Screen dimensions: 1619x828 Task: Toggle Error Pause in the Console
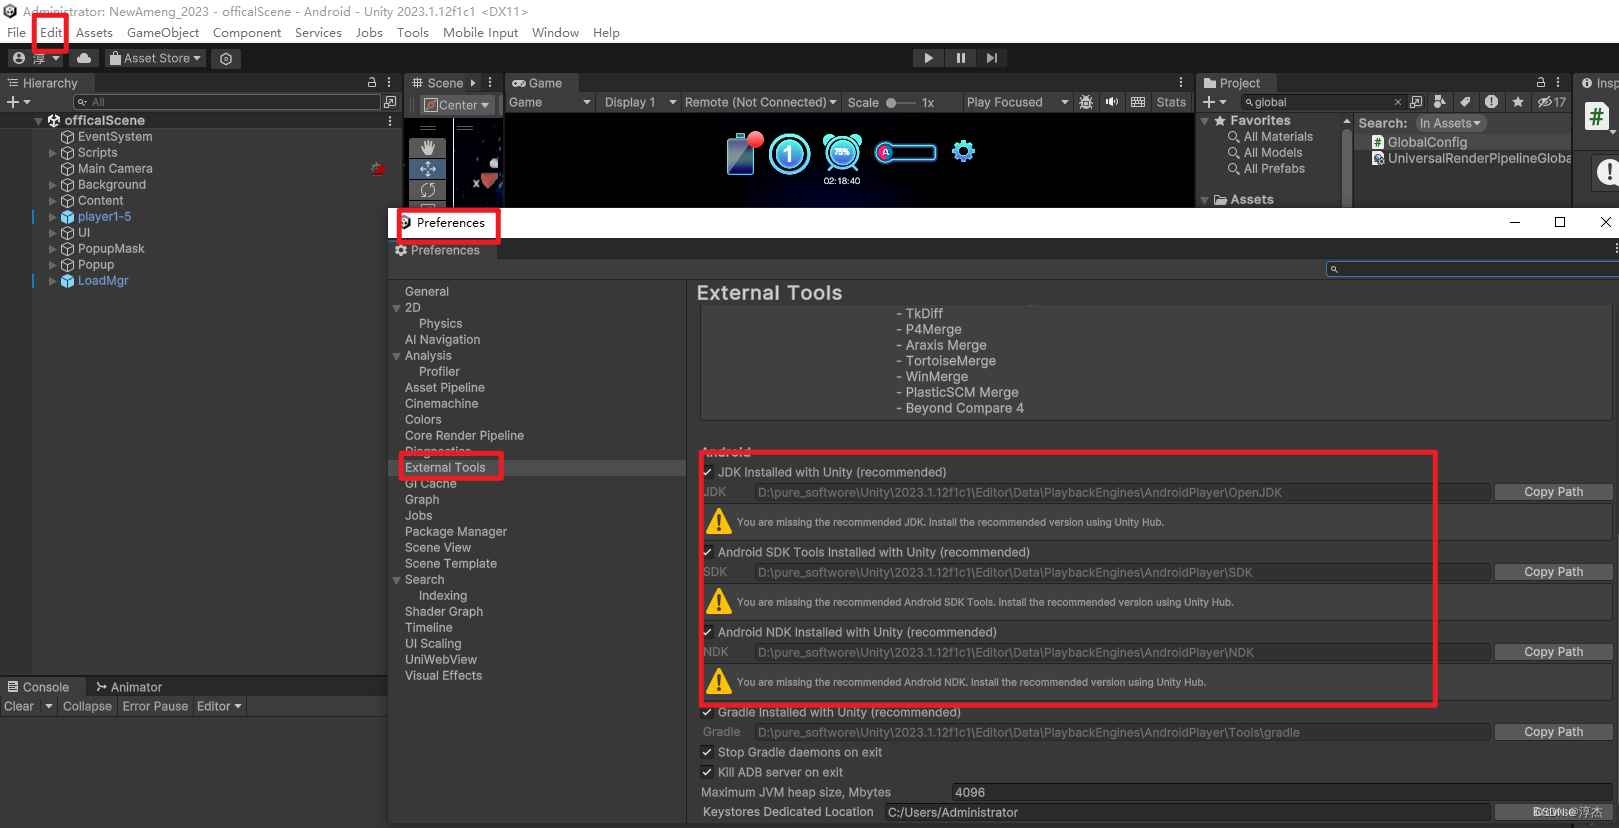[155, 706]
